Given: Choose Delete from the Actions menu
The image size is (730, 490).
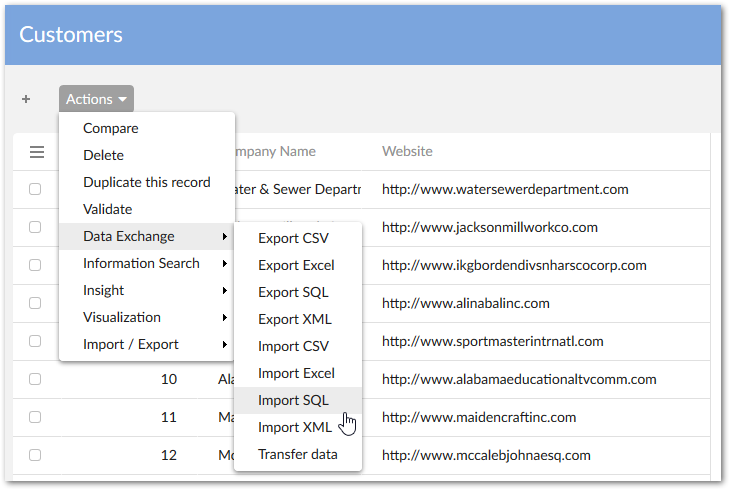Looking at the screenshot, I should tap(147, 155).
